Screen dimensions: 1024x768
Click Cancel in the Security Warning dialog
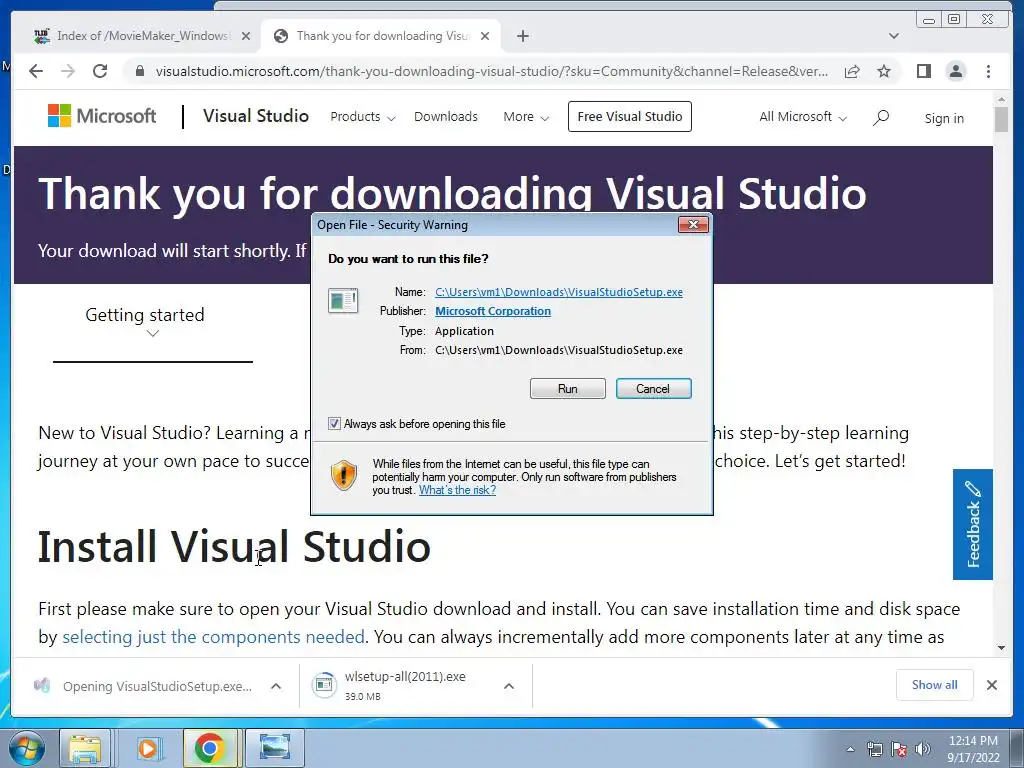pyautogui.click(x=653, y=389)
